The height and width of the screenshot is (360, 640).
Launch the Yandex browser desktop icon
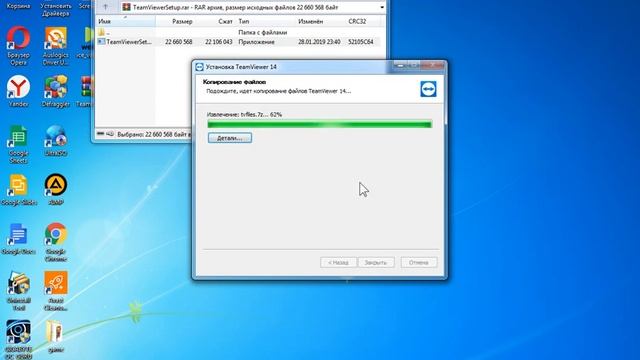click(18, 91)
